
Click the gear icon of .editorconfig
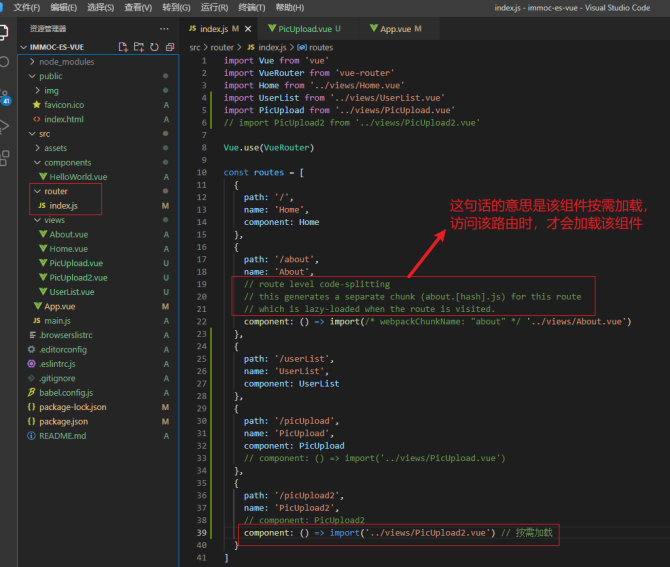pyautogui.click(x=31, y=350)
